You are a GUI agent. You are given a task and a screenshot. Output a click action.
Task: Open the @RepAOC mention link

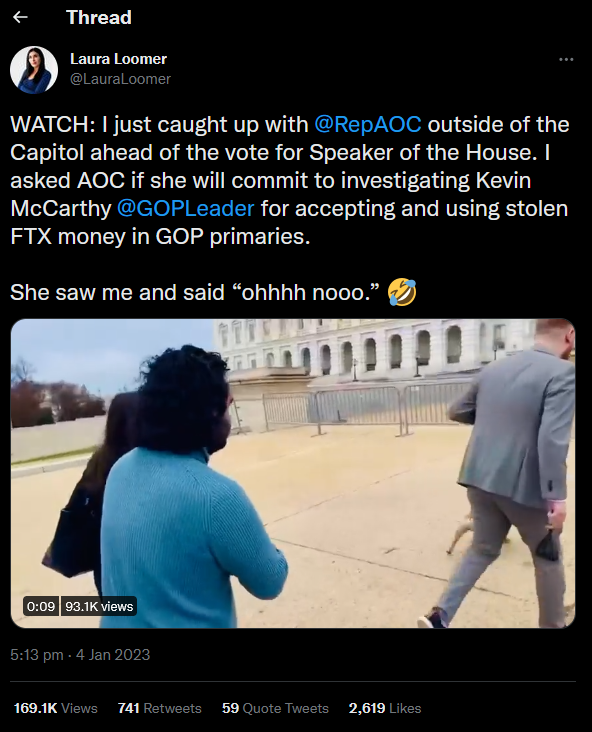368,124
